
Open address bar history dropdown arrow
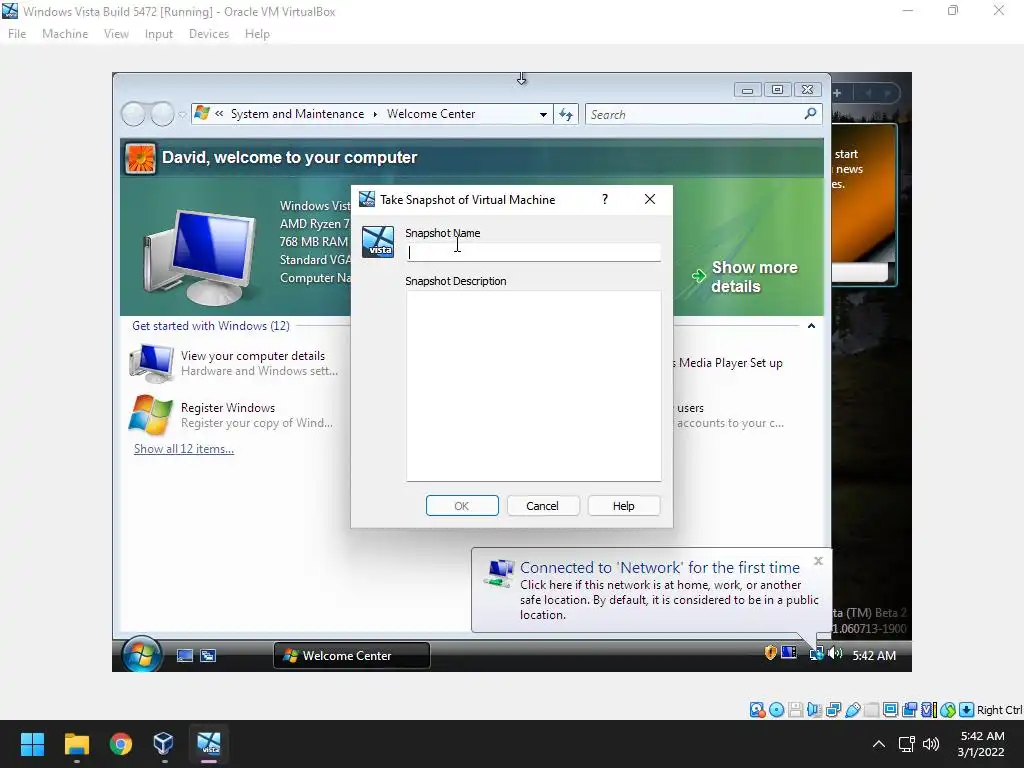[543, 114]
